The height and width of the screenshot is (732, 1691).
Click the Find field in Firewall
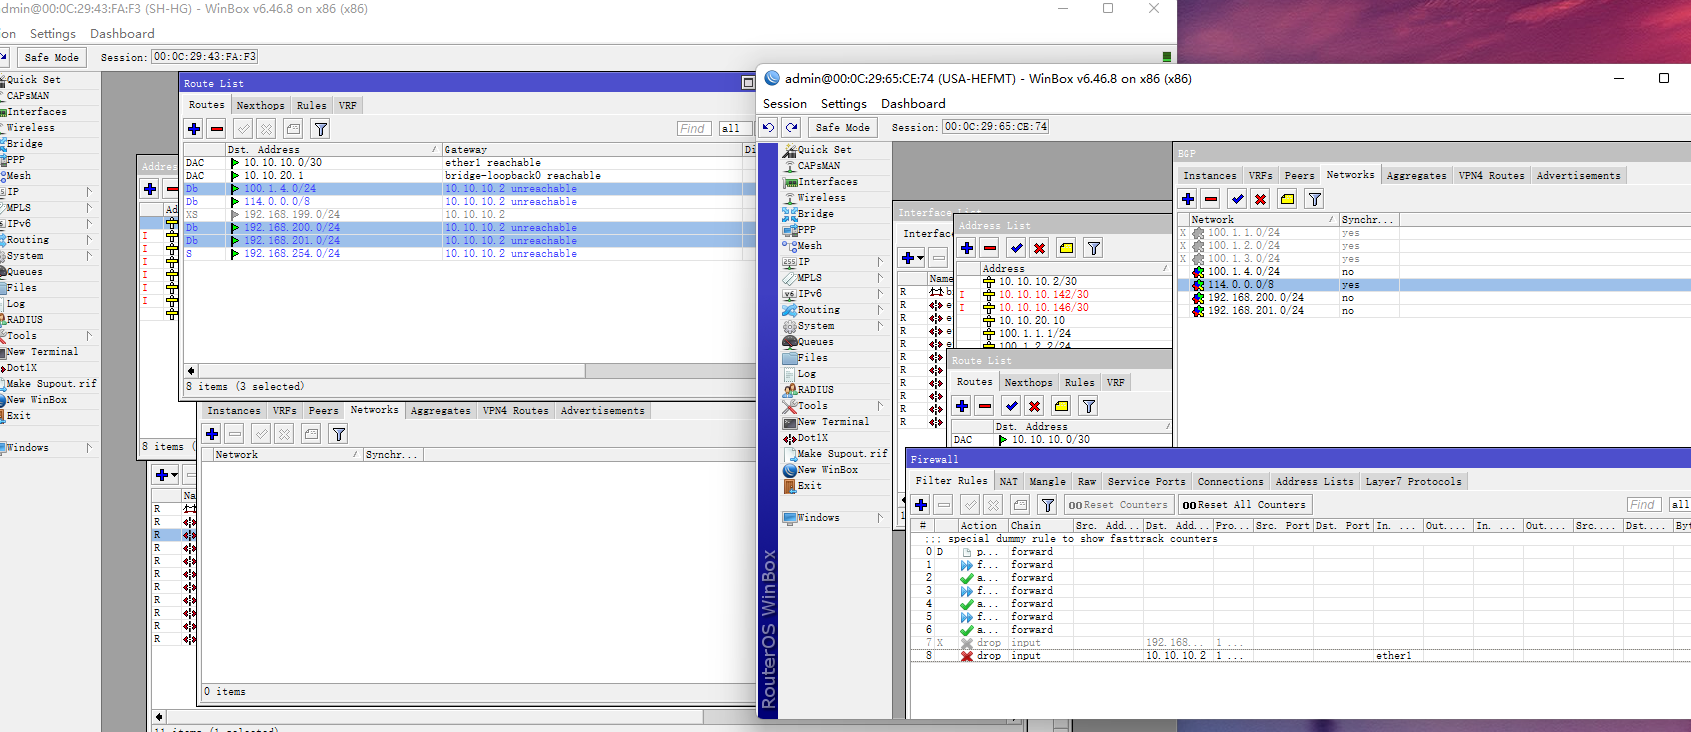point(1643,505)
